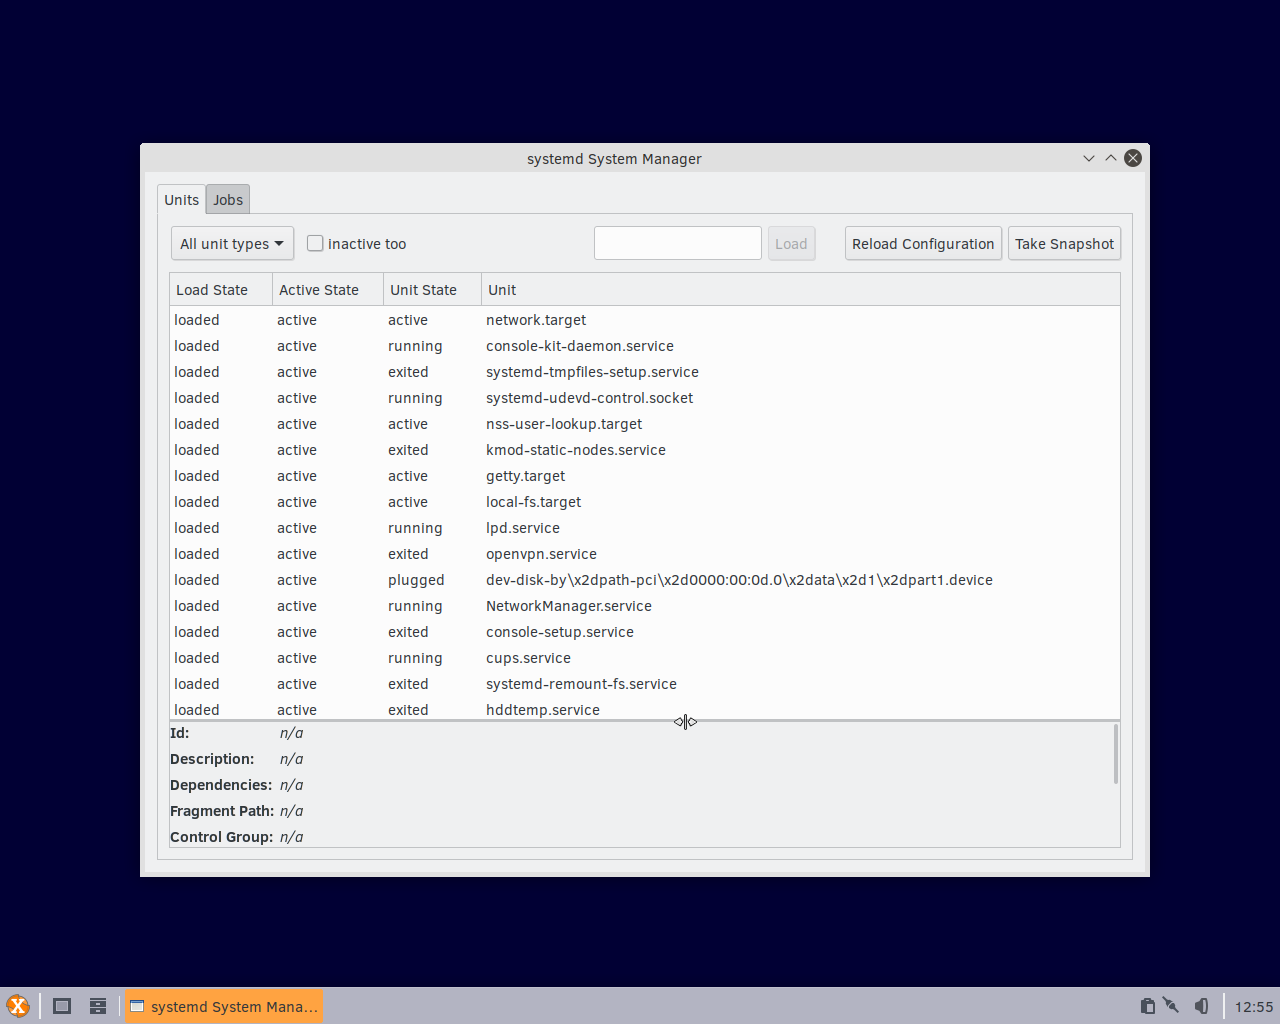Viewport: 1280px width, 1024px height.
Task: Select console-kit-daemon.service in the list
Action: [645, 346]
